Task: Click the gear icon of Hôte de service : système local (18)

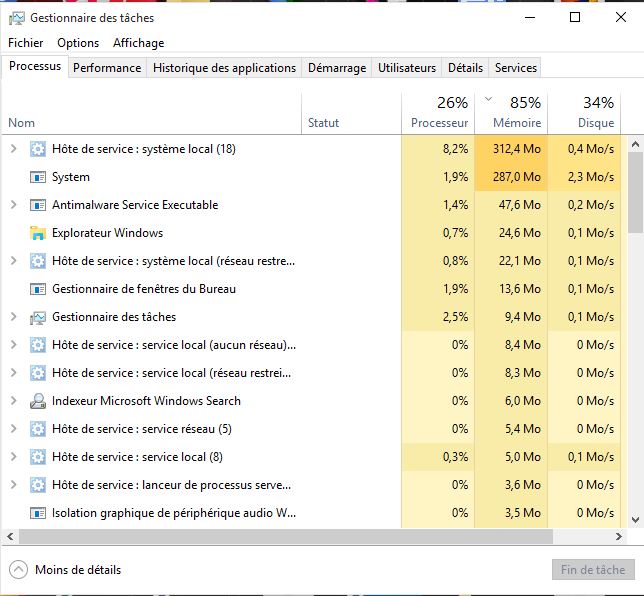Action: (x=38, y=149)
